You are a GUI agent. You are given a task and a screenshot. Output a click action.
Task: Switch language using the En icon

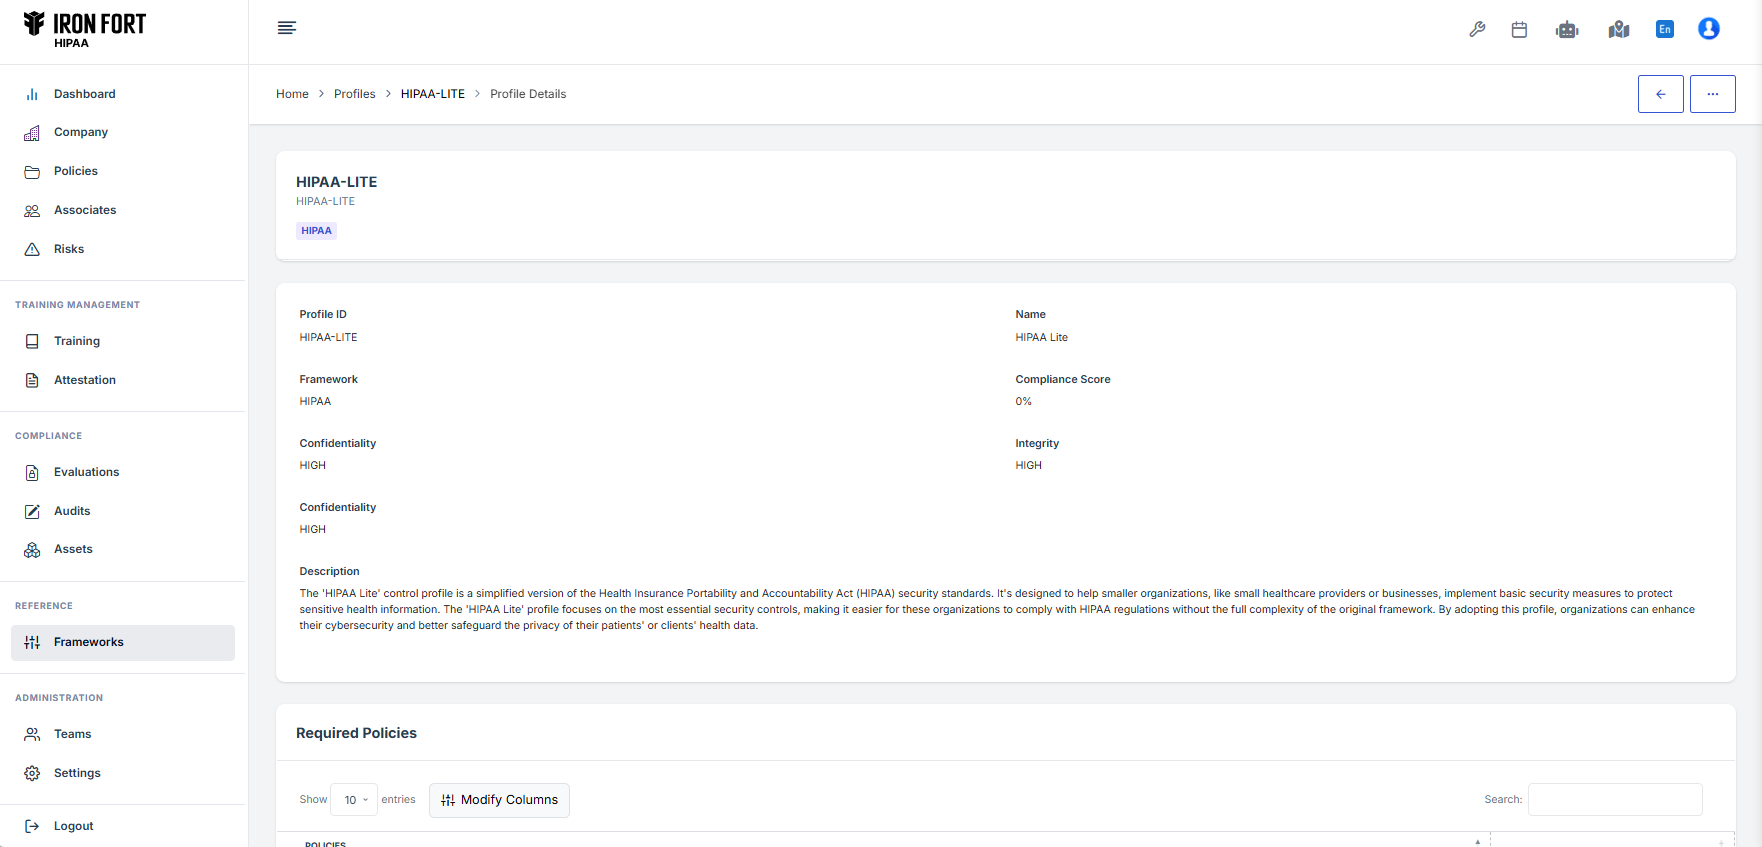(1665, 29)
